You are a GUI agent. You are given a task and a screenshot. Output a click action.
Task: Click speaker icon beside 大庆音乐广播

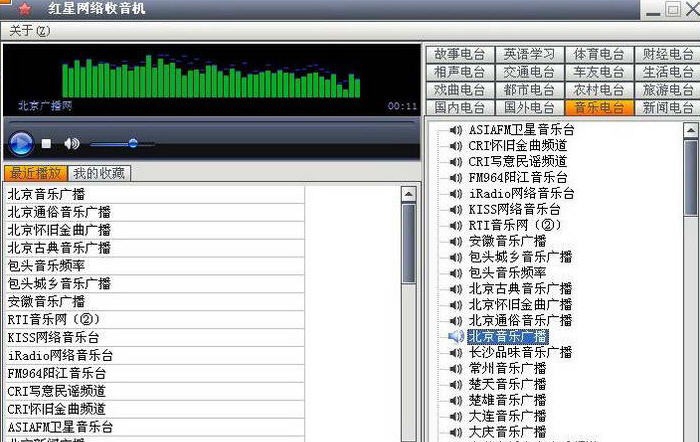pyautogui.click(x=455, y=432)
